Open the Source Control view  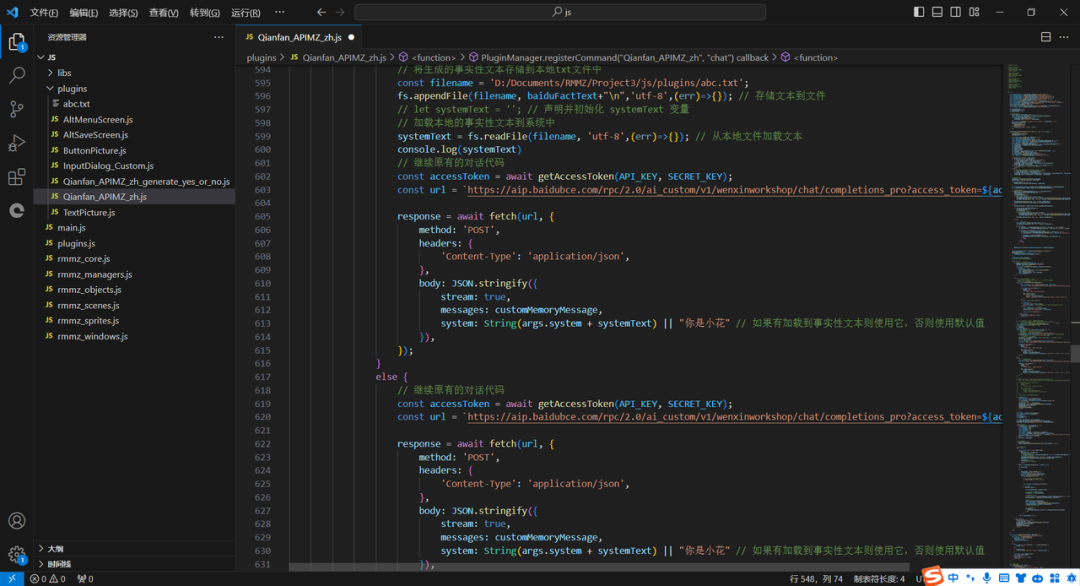click(x=17, y=109)
